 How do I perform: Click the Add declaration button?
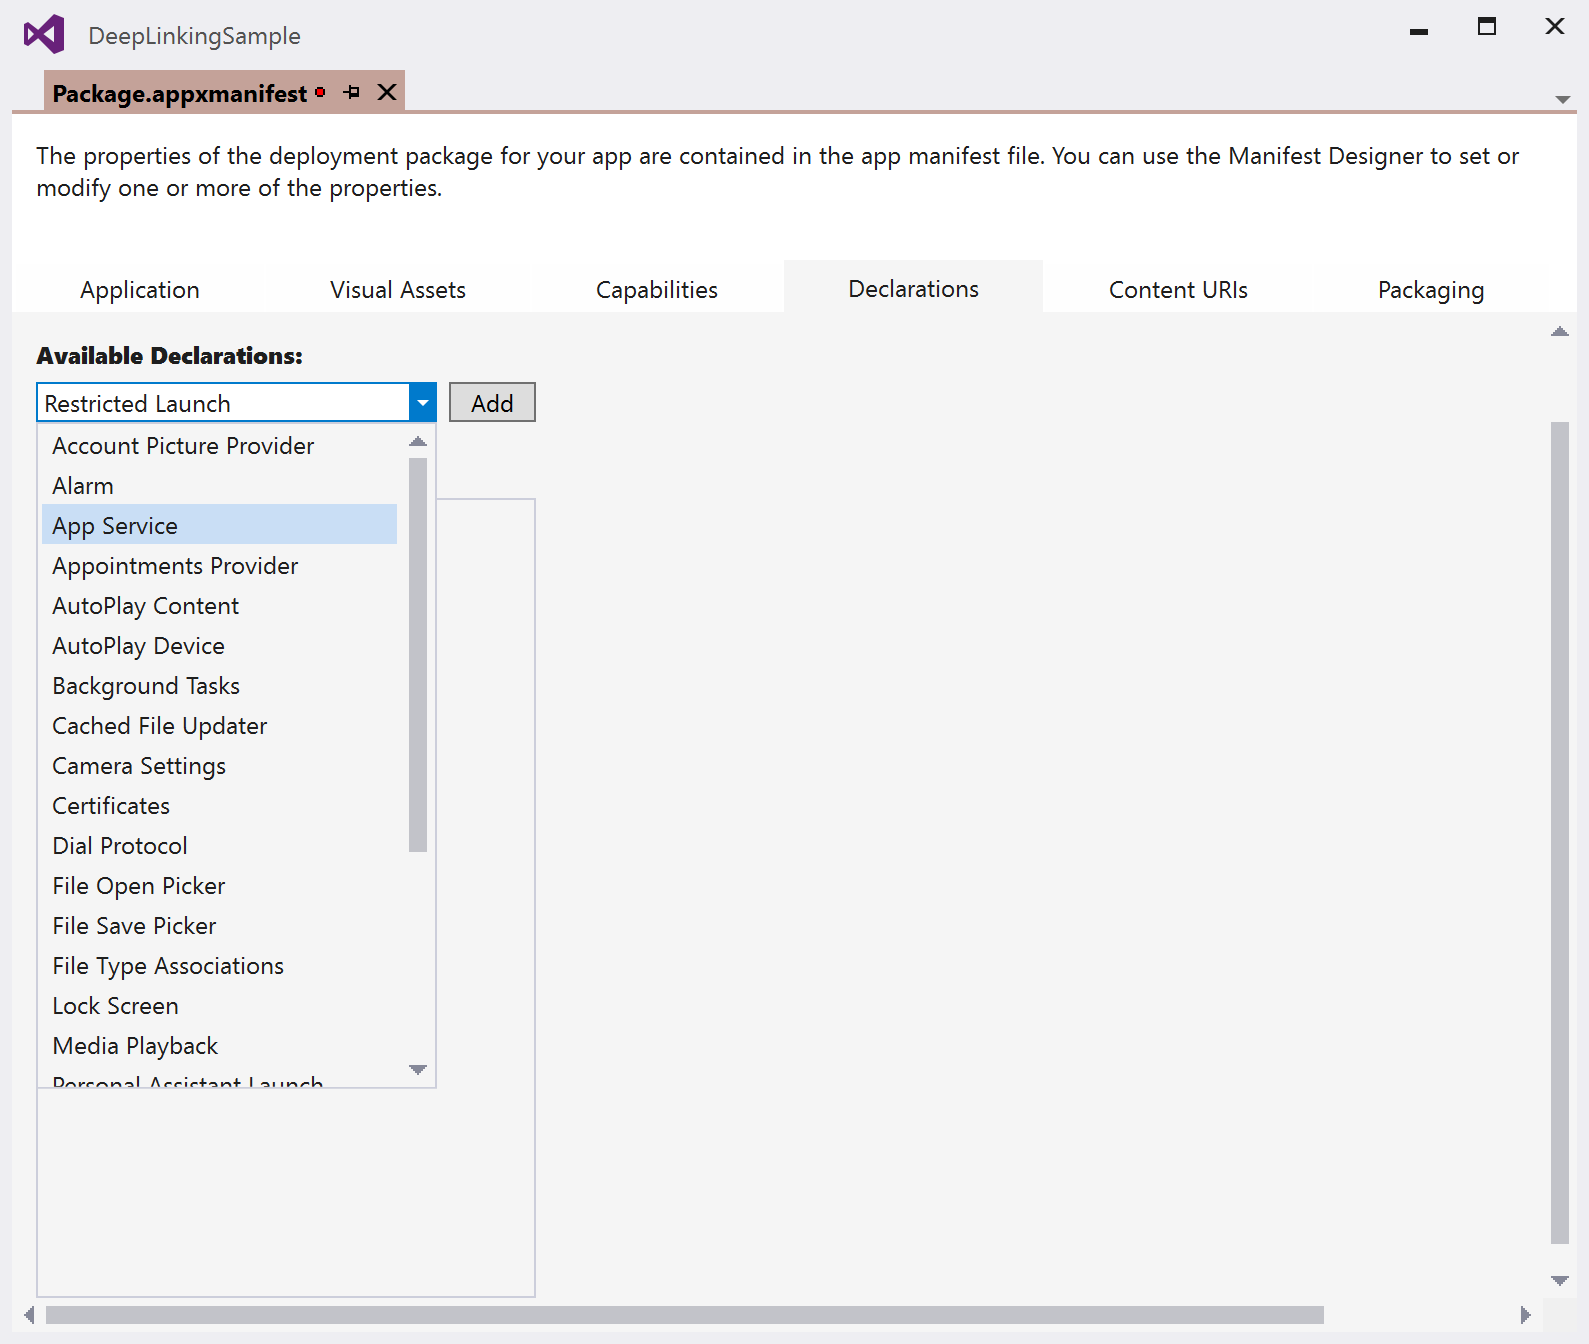[492, 402]
